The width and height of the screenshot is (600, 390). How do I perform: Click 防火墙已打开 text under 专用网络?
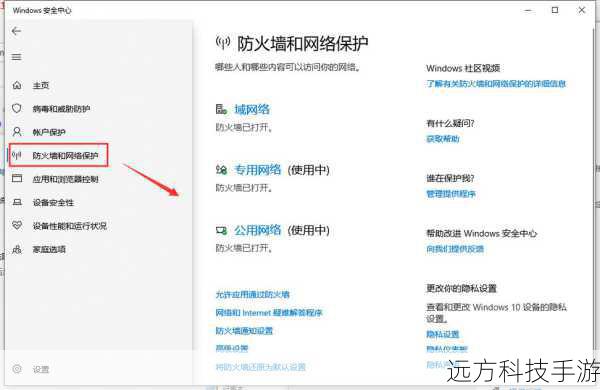pos(244,188)
